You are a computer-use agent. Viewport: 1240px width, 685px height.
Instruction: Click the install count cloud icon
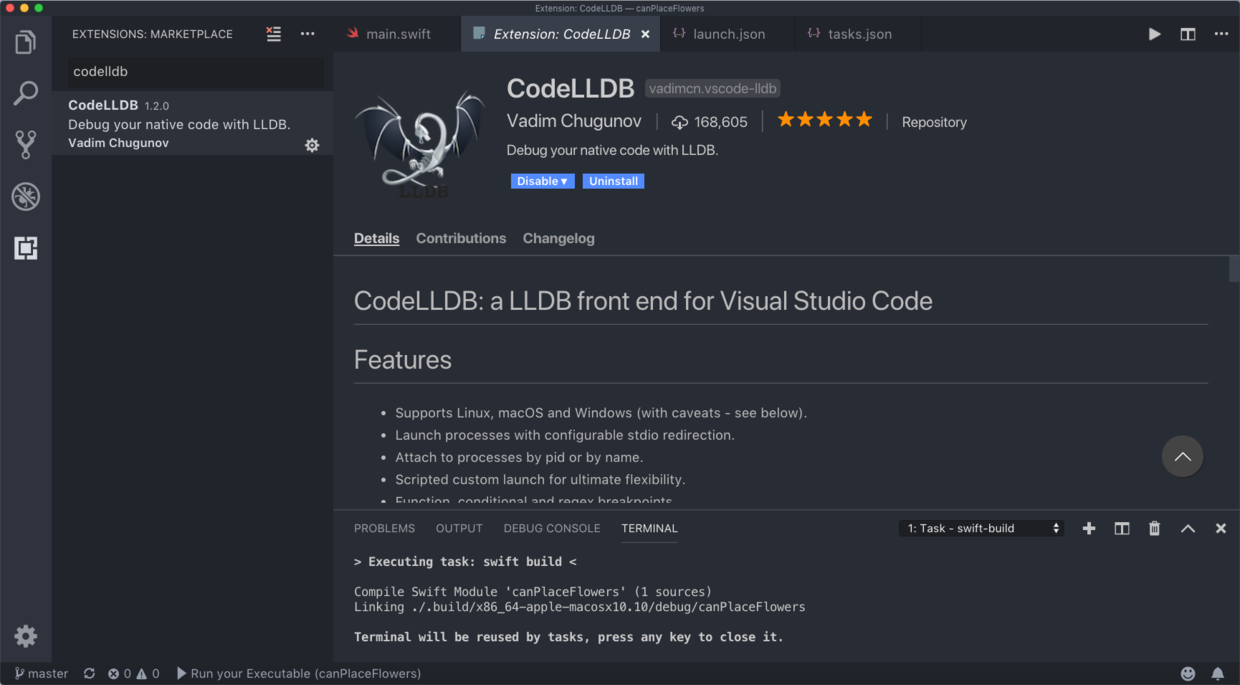(680, 122)
